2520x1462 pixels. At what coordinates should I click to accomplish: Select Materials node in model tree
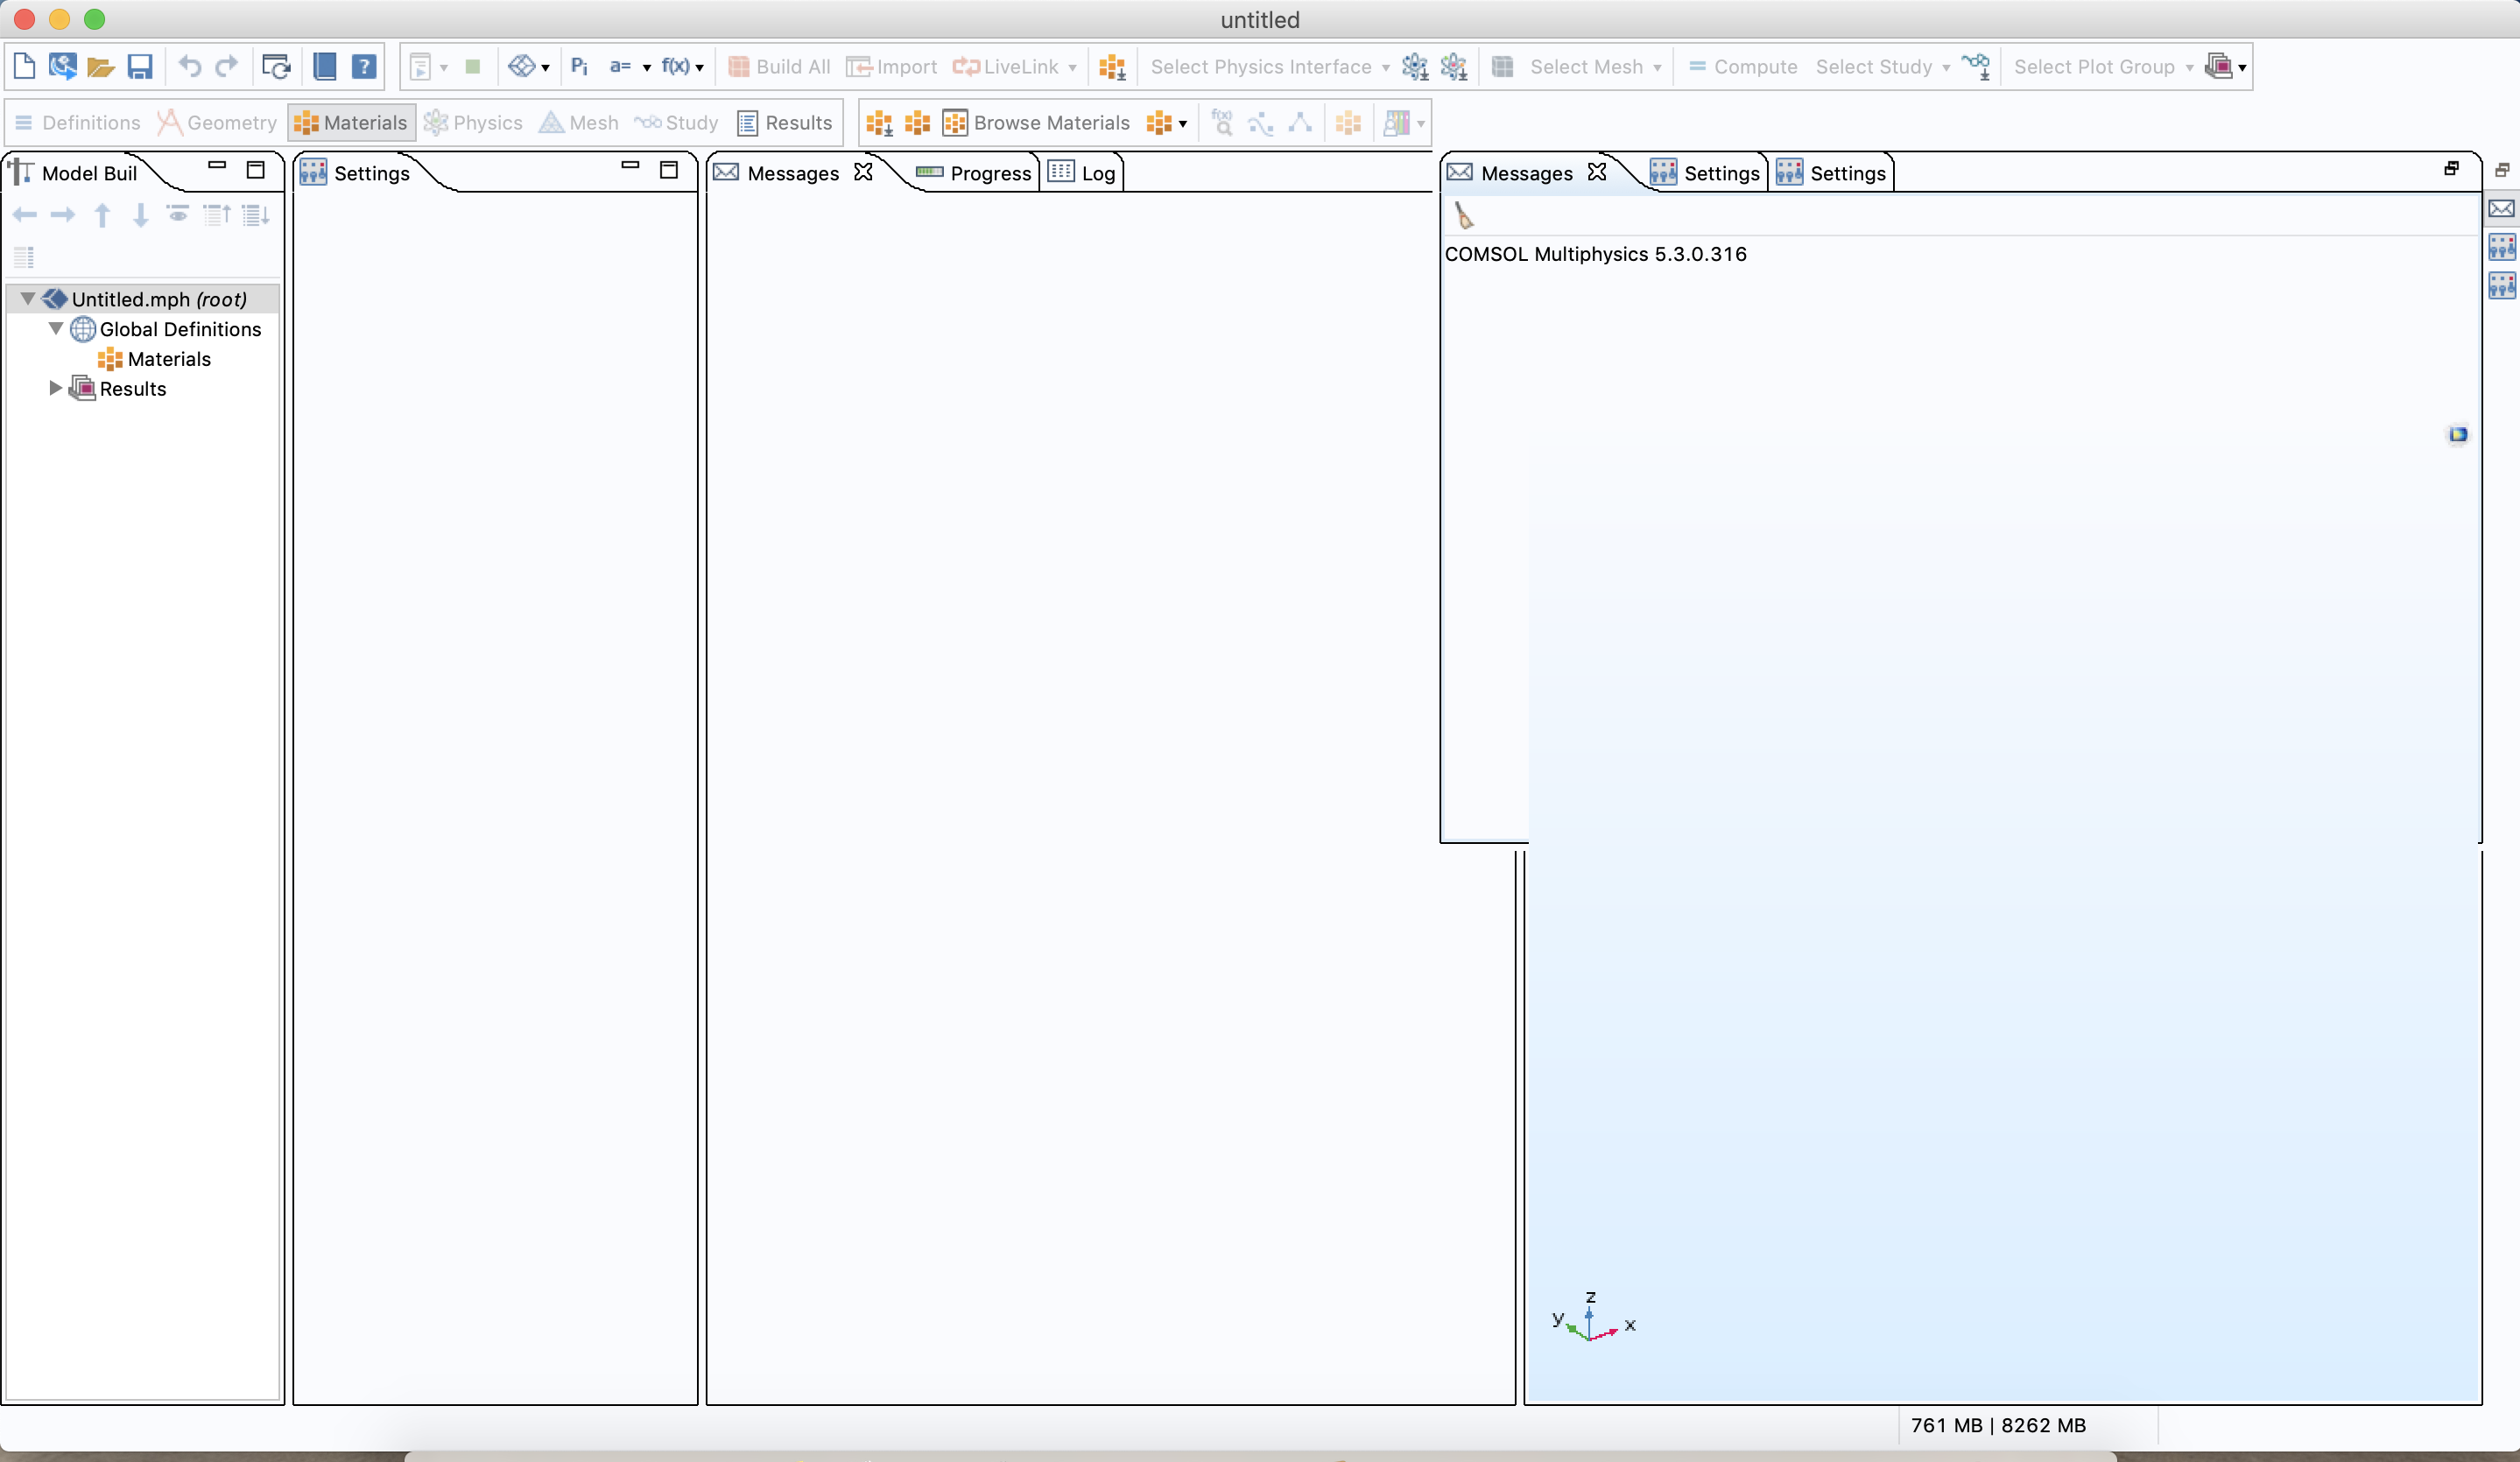168,359
